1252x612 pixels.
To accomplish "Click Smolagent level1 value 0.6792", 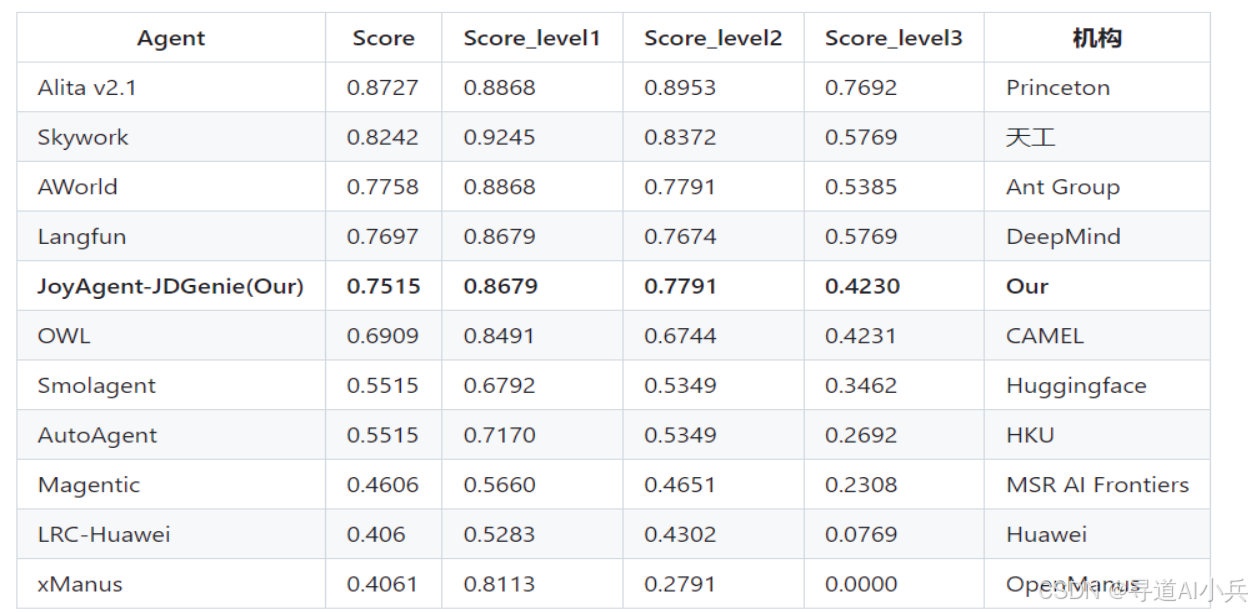I will point(500,386).
